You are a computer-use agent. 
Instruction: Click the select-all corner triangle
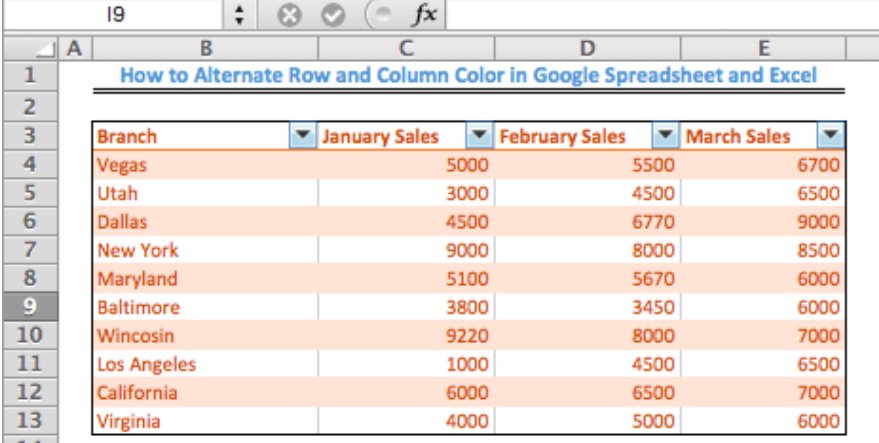[x=30, y=49]
